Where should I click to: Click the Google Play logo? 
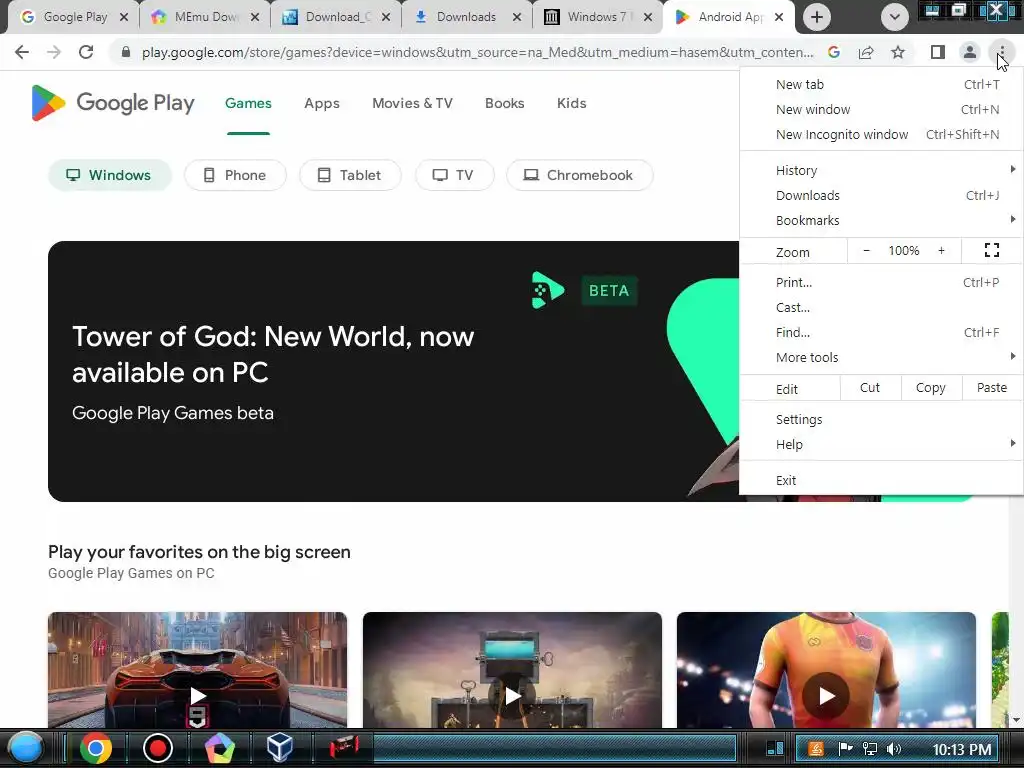pyautogui.click(x=113, y=103)
